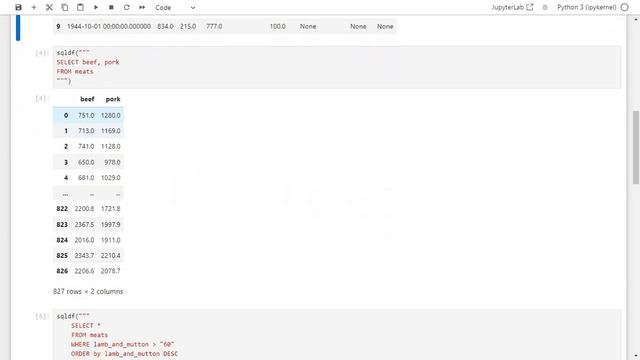The image size is (640, 360).
Task: Click the value 100.0 in row 9
Action: [x=278, y=27]
